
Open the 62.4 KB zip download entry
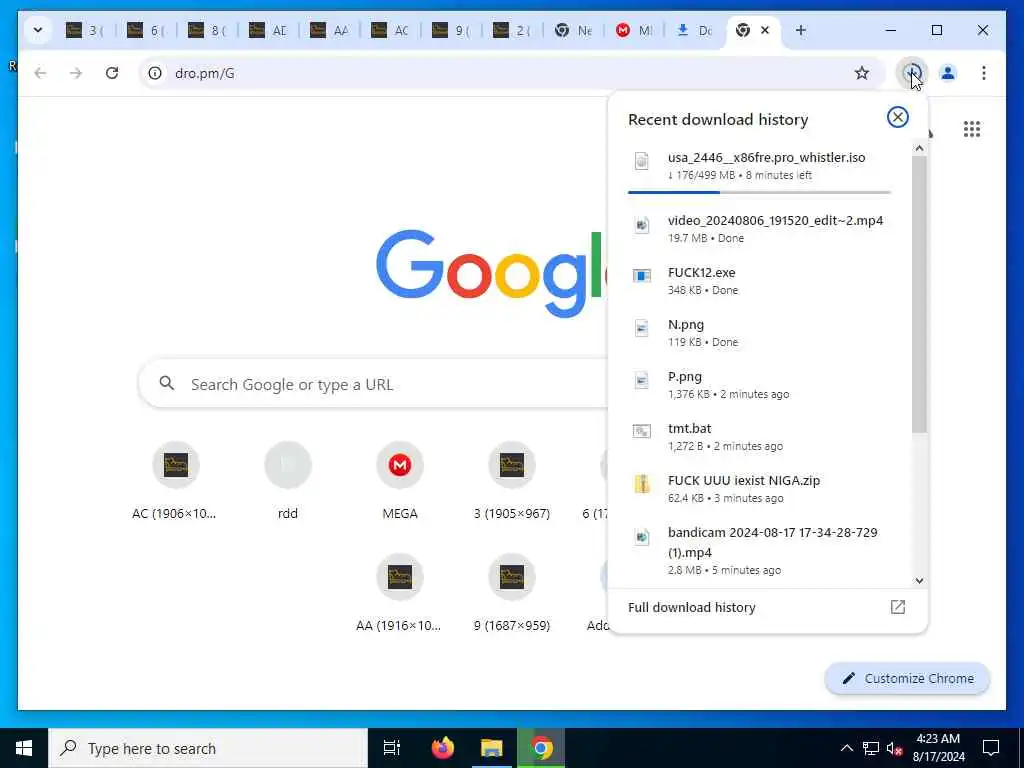tap(760, 488)
